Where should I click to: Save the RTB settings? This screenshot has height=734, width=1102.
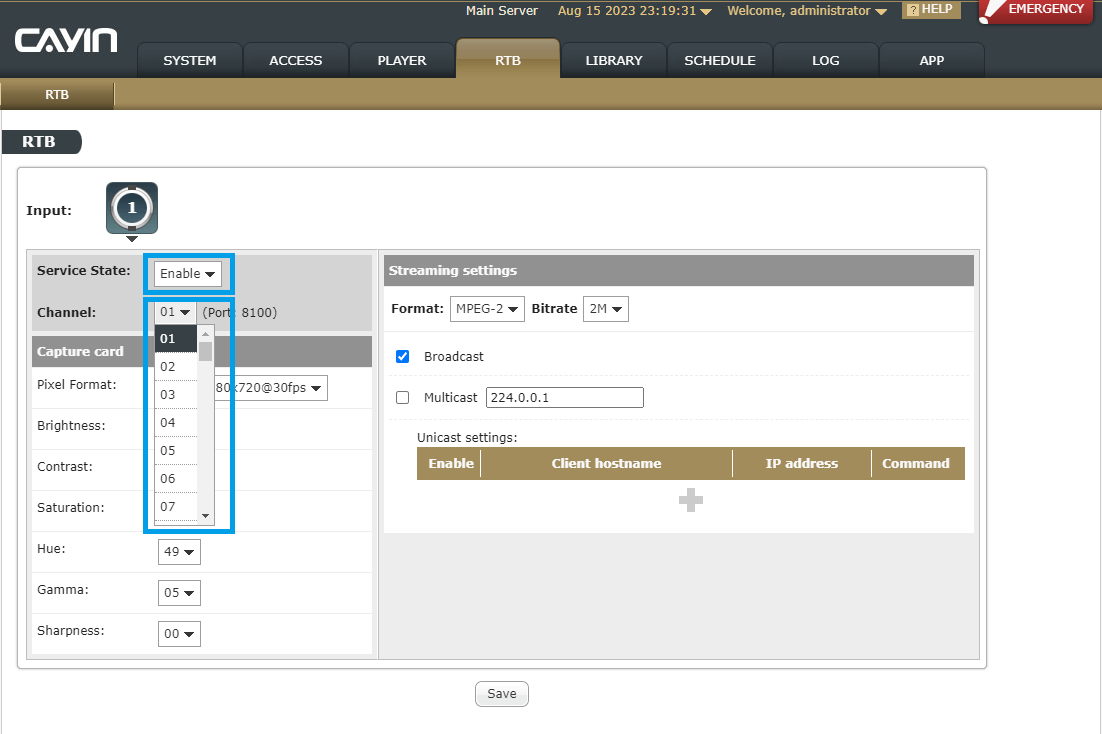(x=502, y=694)
